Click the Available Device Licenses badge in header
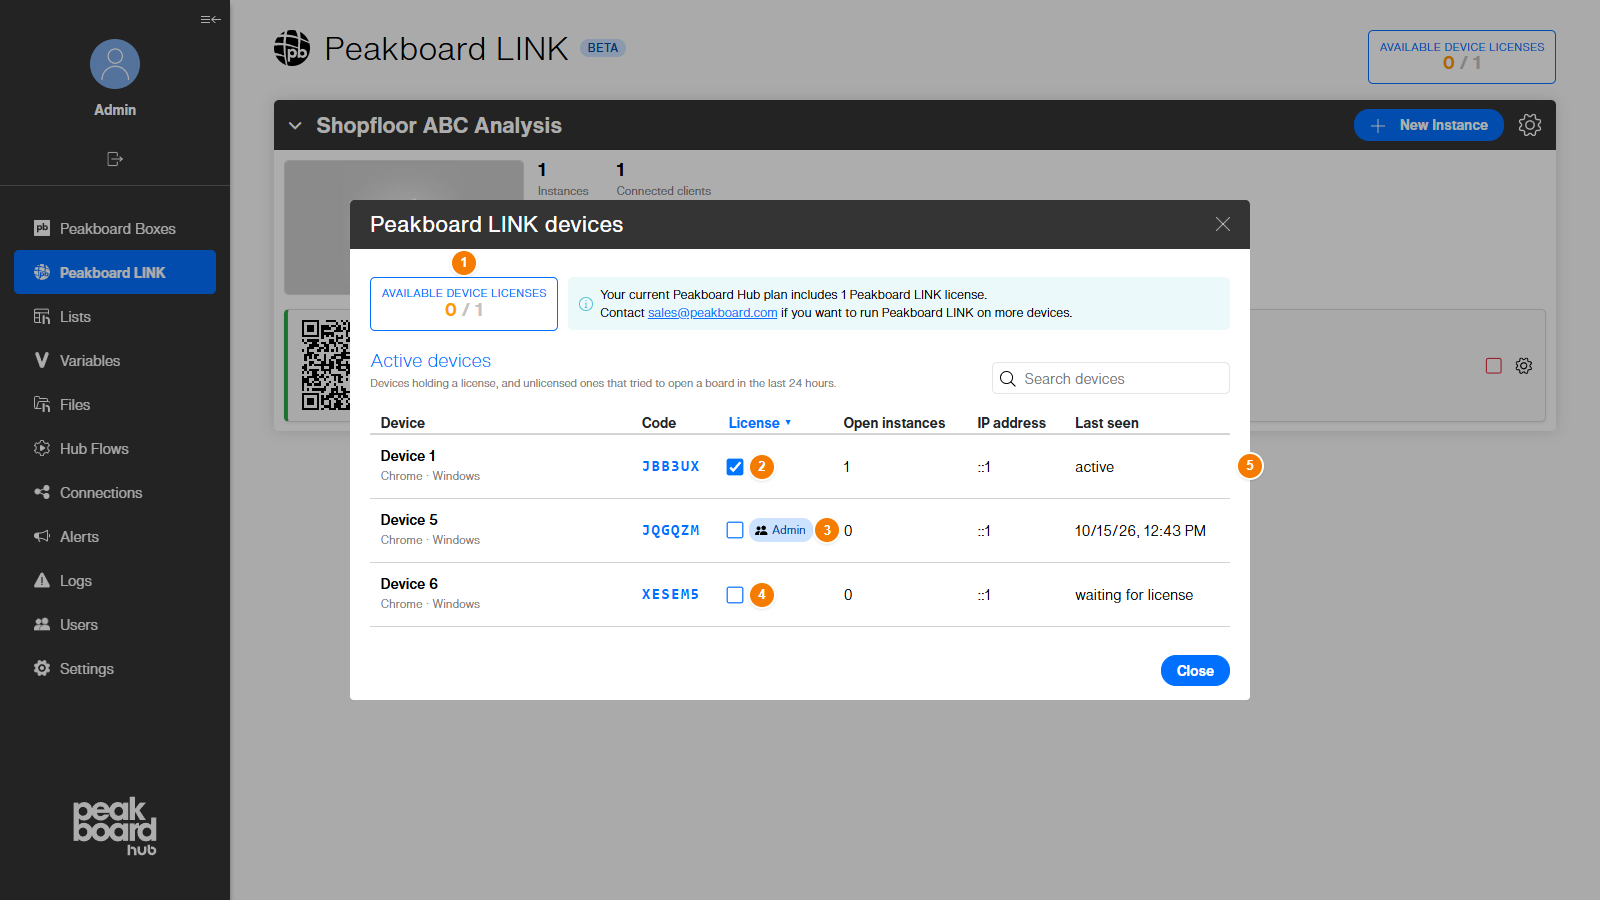The image size is (1600, 900). 1462,57
